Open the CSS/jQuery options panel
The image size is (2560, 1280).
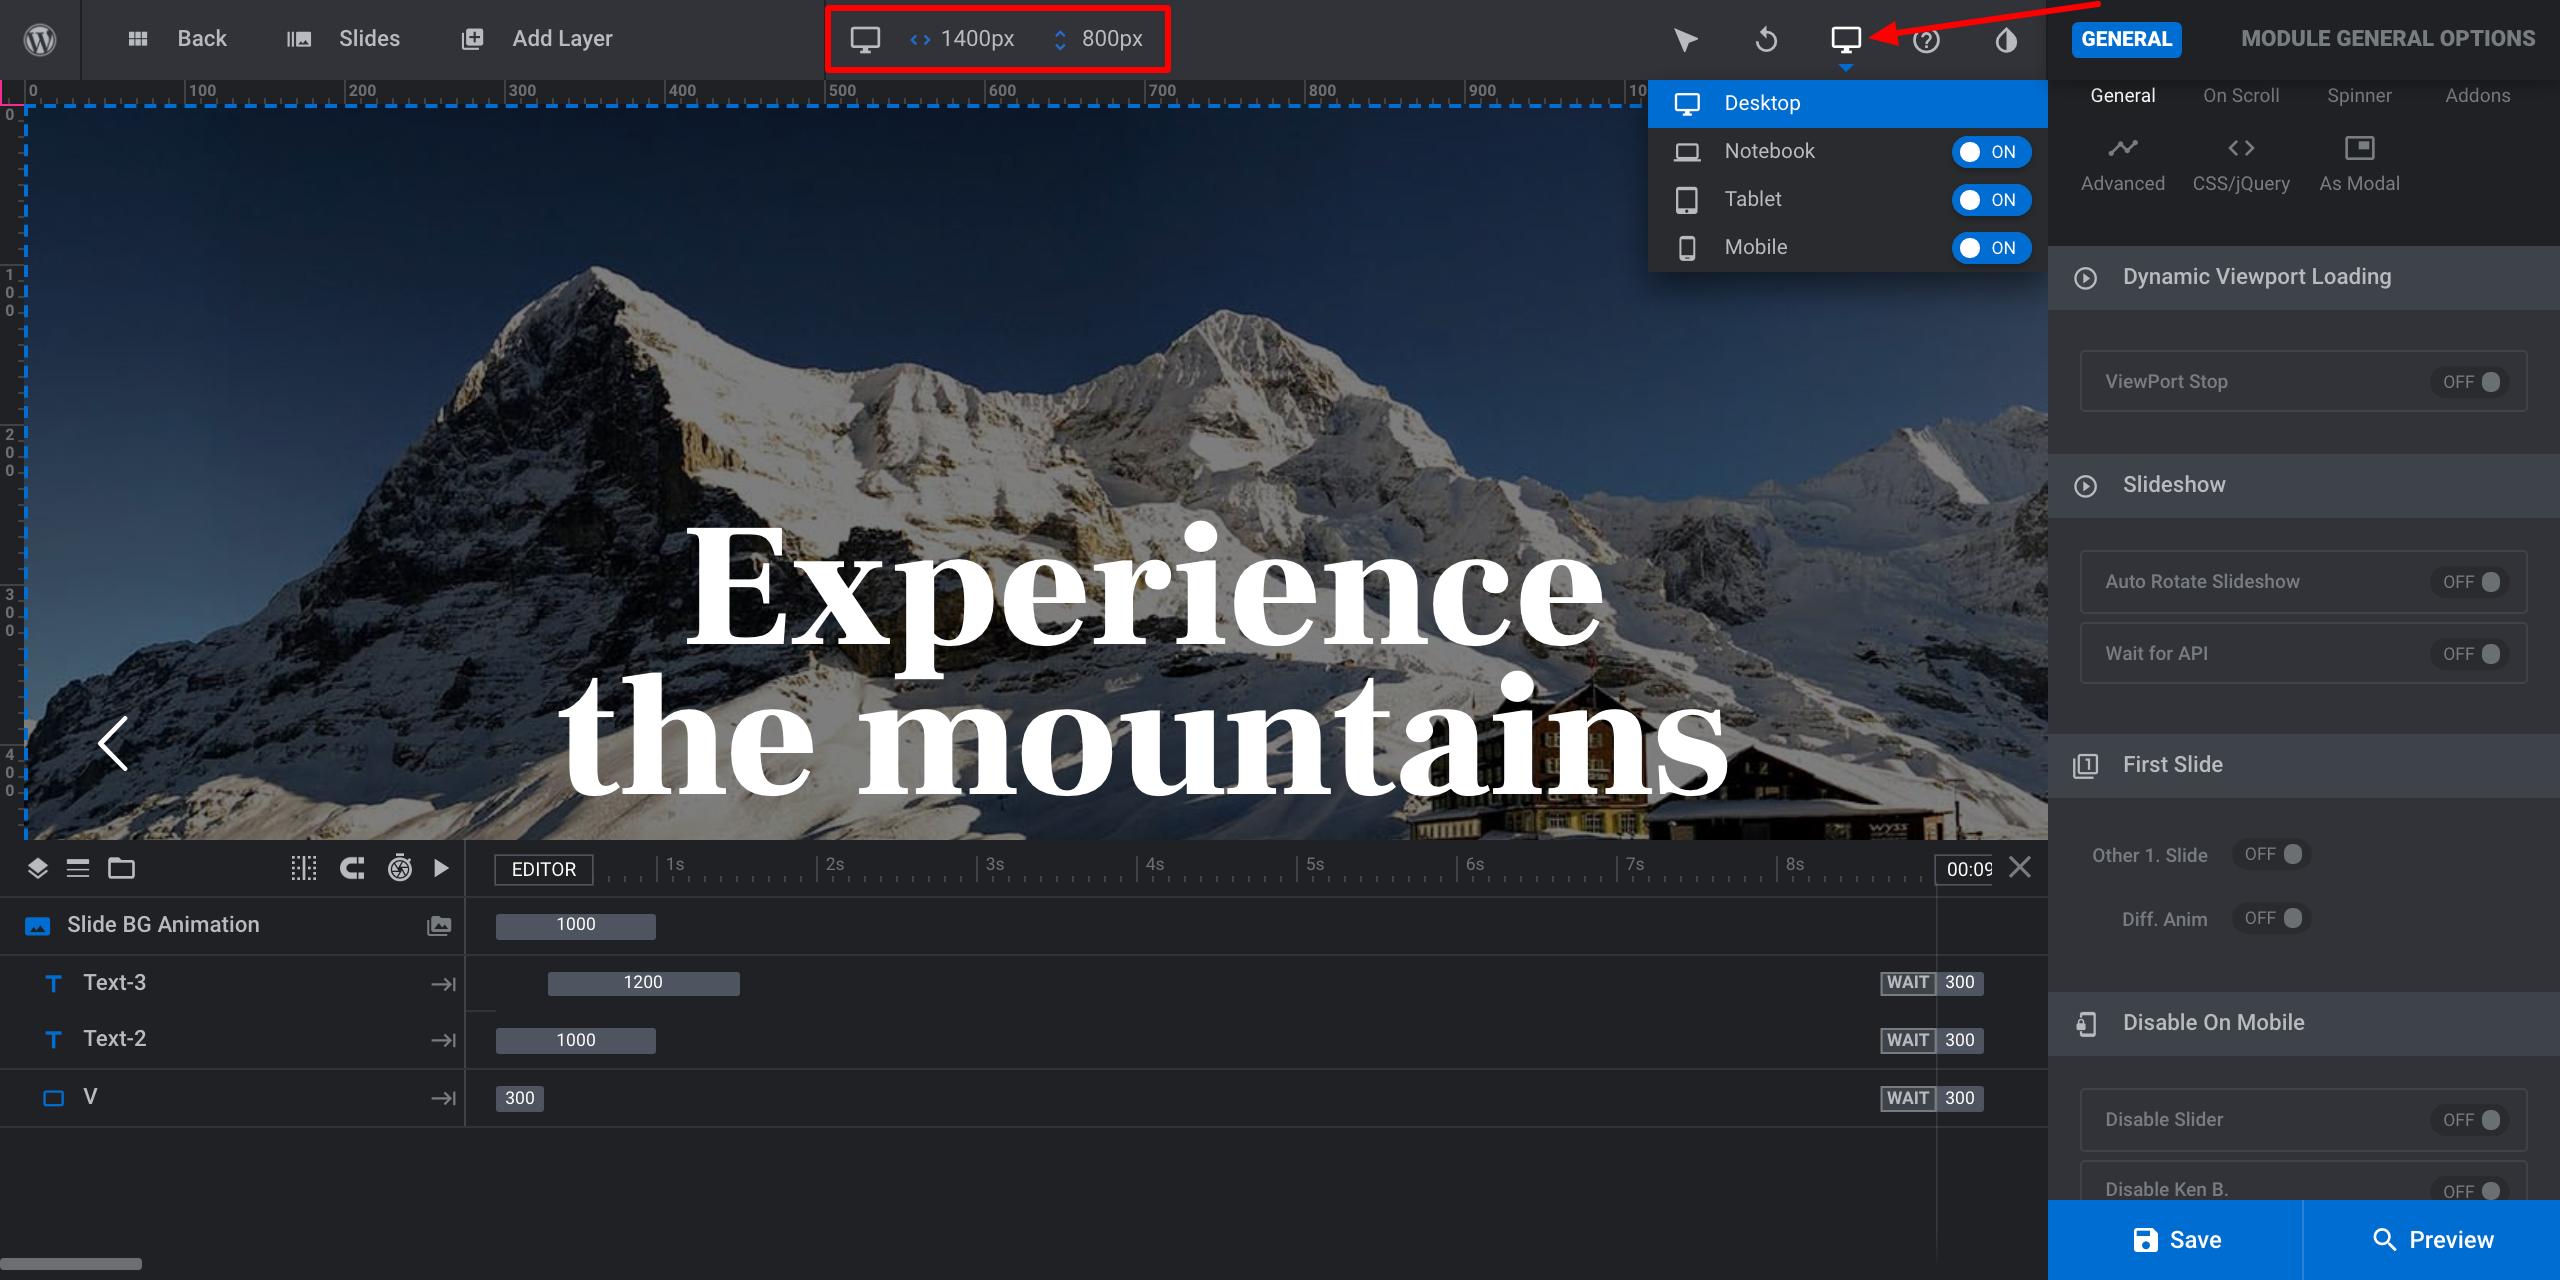pos(2241,164)
